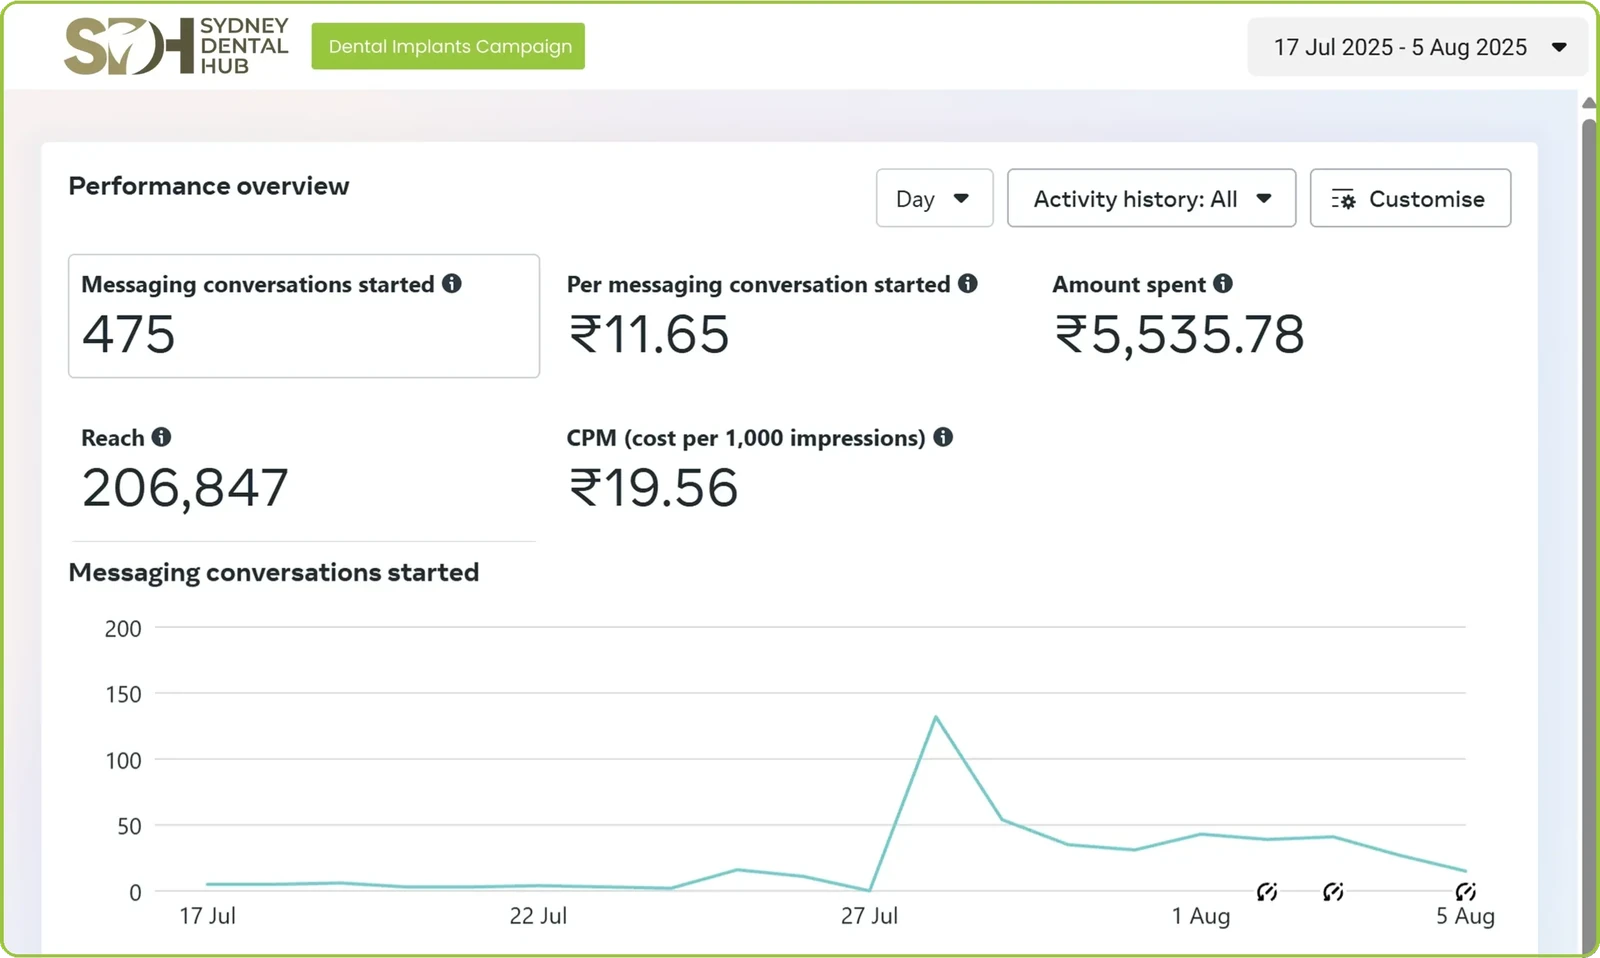Click the 206,847 Reach value
The height and width of the screenshot is (958, 1600).
(185, 488)
